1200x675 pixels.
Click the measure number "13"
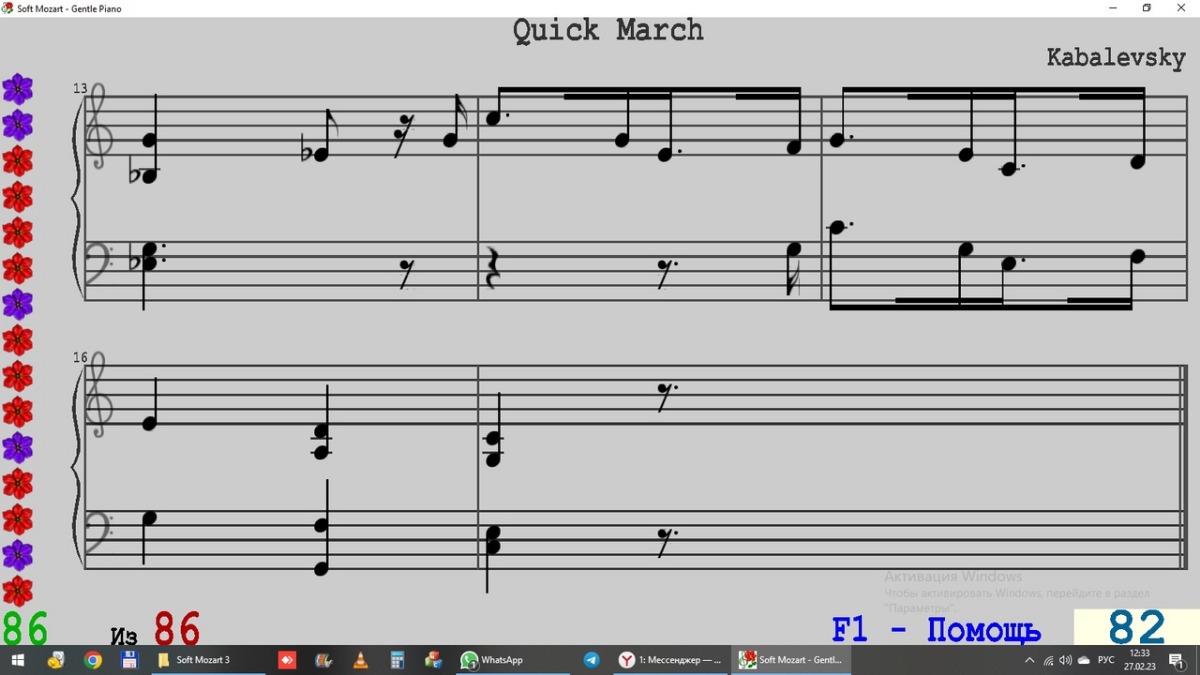click(80, 89)
